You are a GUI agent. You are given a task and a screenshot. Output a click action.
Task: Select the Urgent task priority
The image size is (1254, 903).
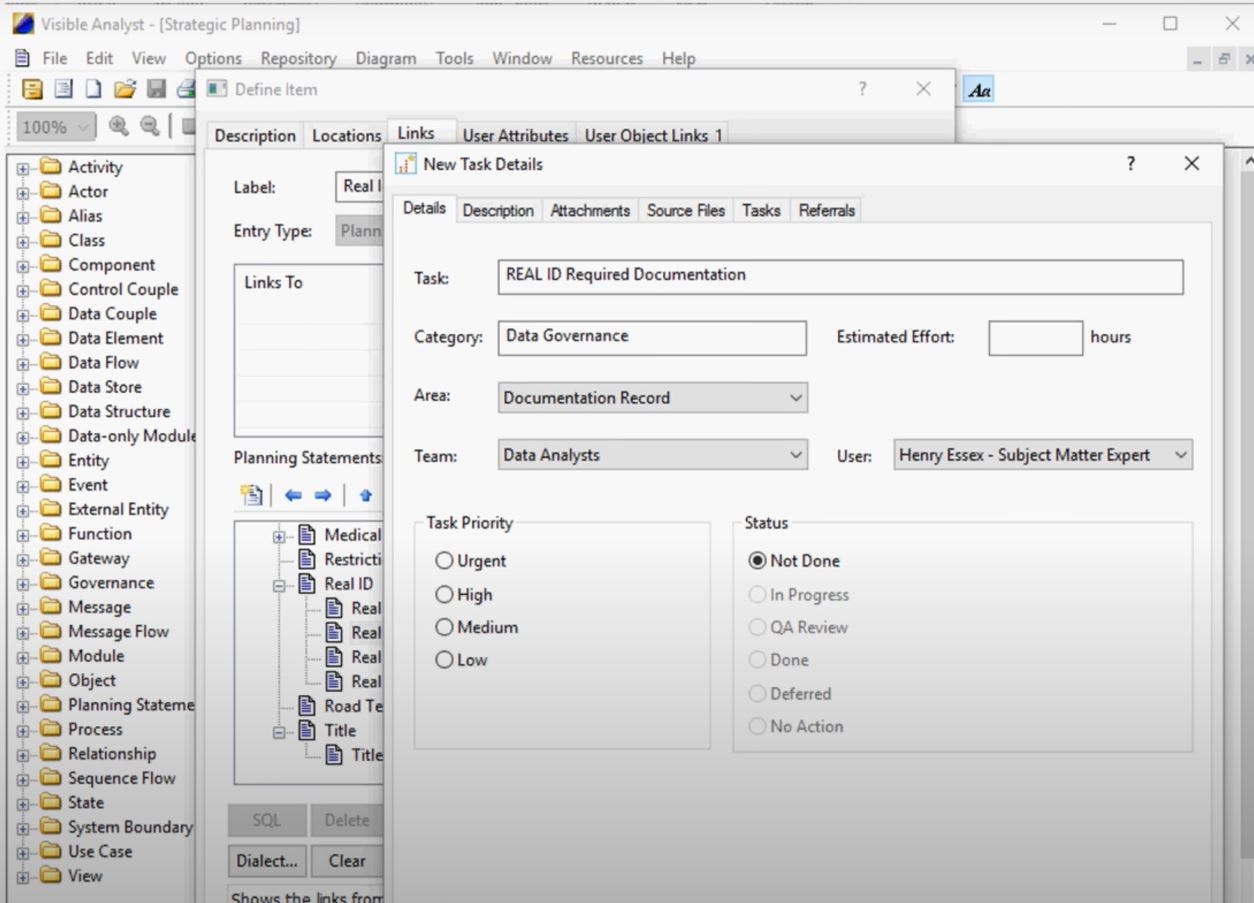445,562
